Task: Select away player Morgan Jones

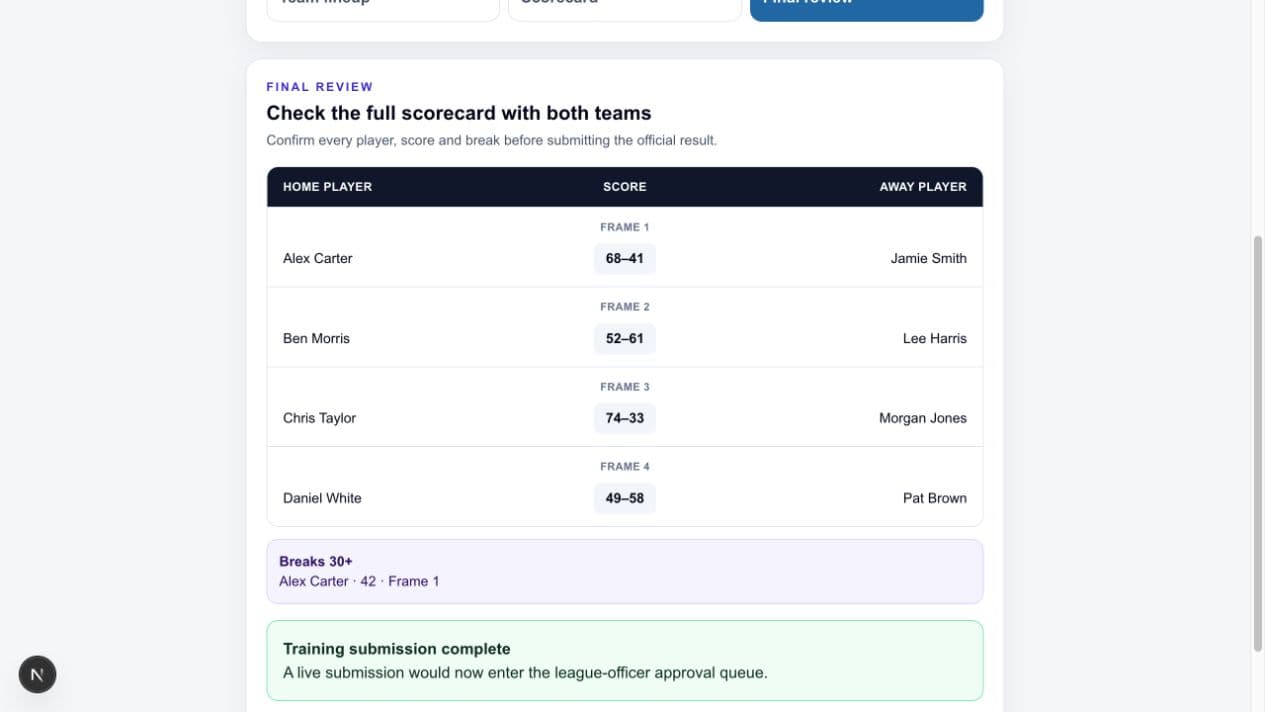Action: 923,418
